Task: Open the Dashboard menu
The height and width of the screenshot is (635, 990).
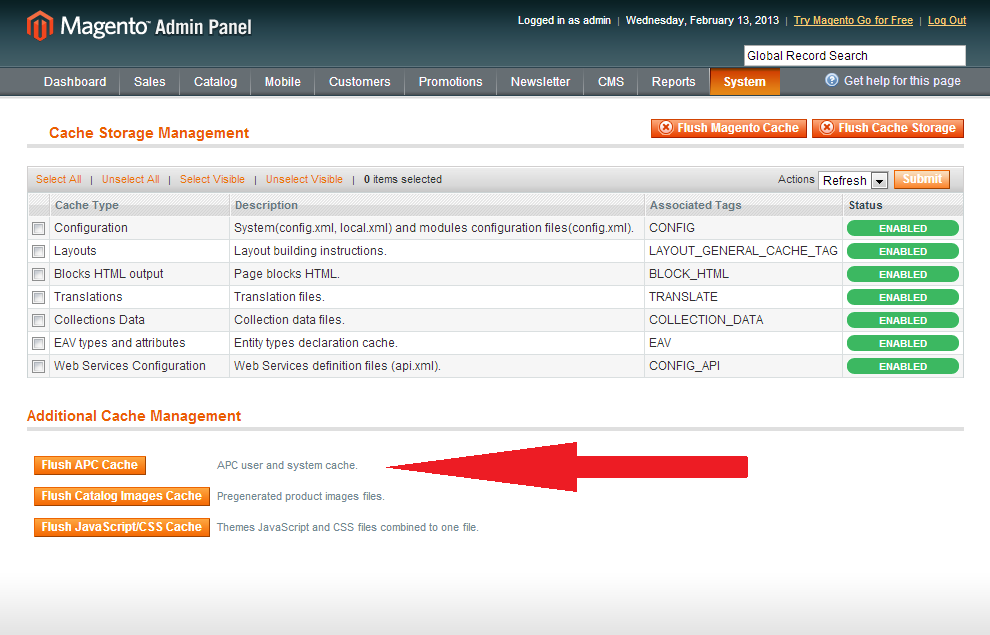Action: point(75,82)
